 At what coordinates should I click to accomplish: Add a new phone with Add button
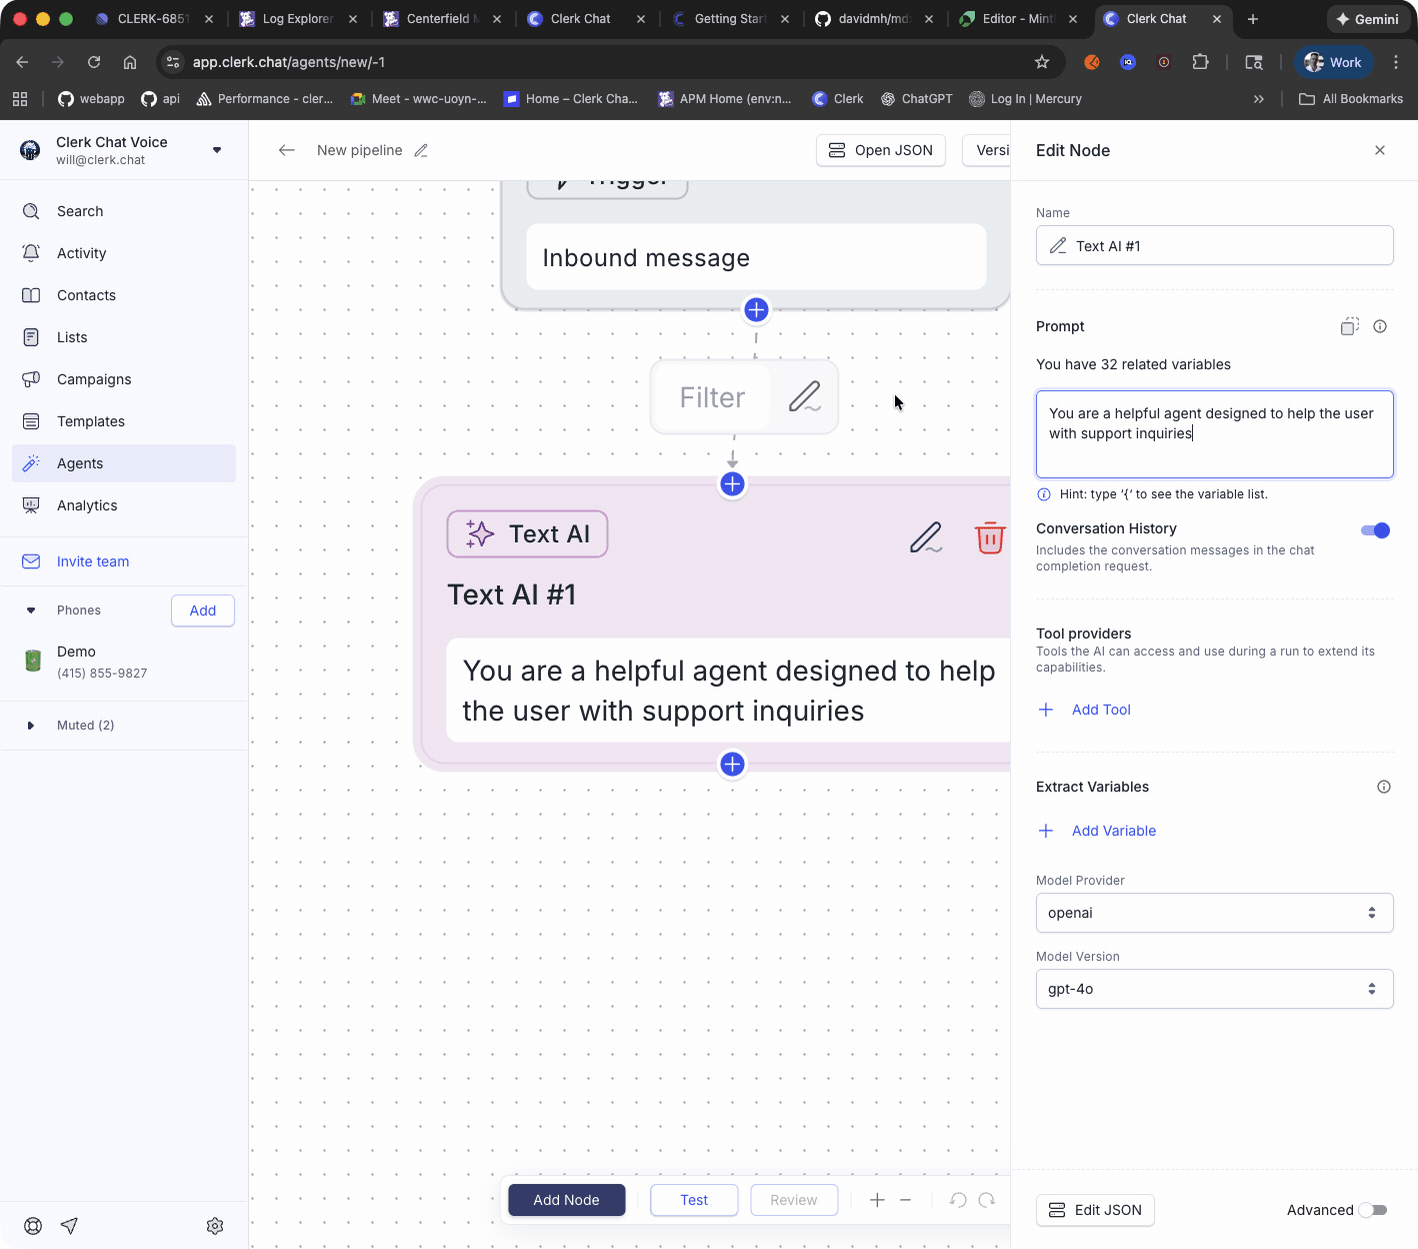[203, 610]
